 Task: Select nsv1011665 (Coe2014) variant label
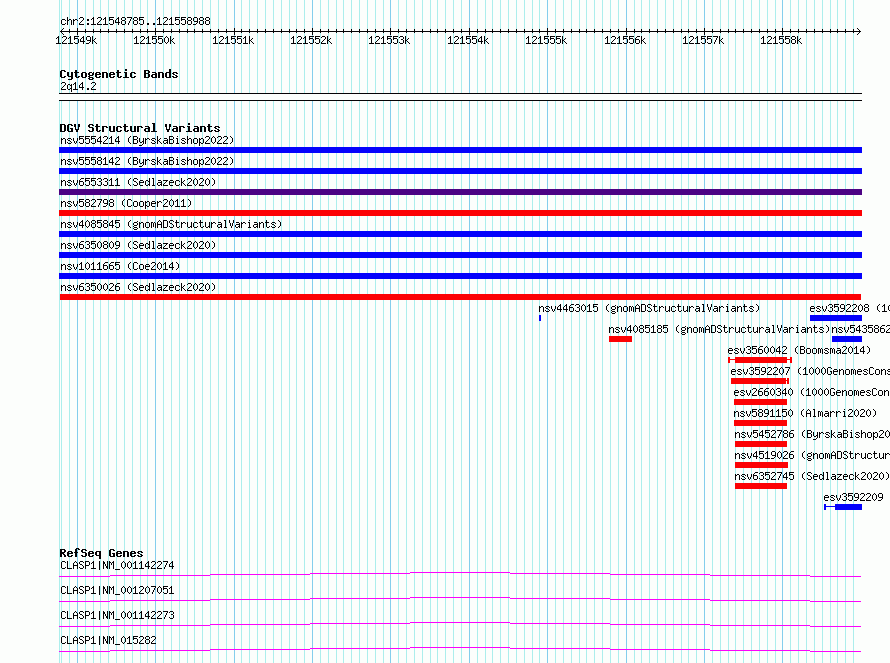(120, 266)
